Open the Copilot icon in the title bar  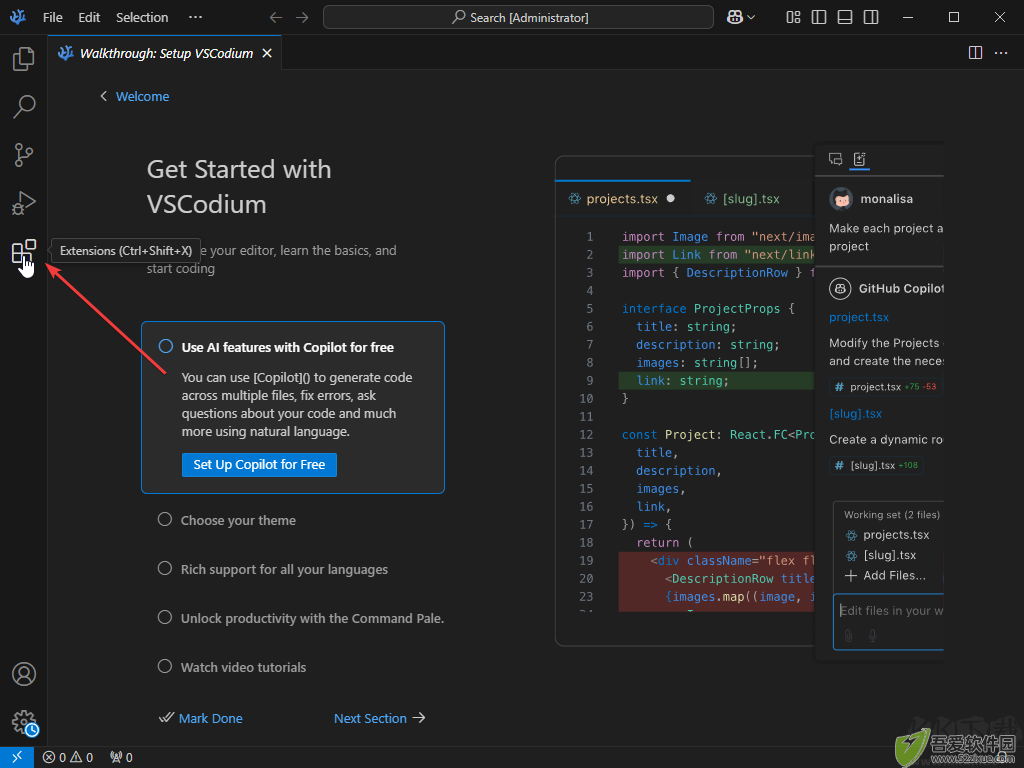click(735, 18)
